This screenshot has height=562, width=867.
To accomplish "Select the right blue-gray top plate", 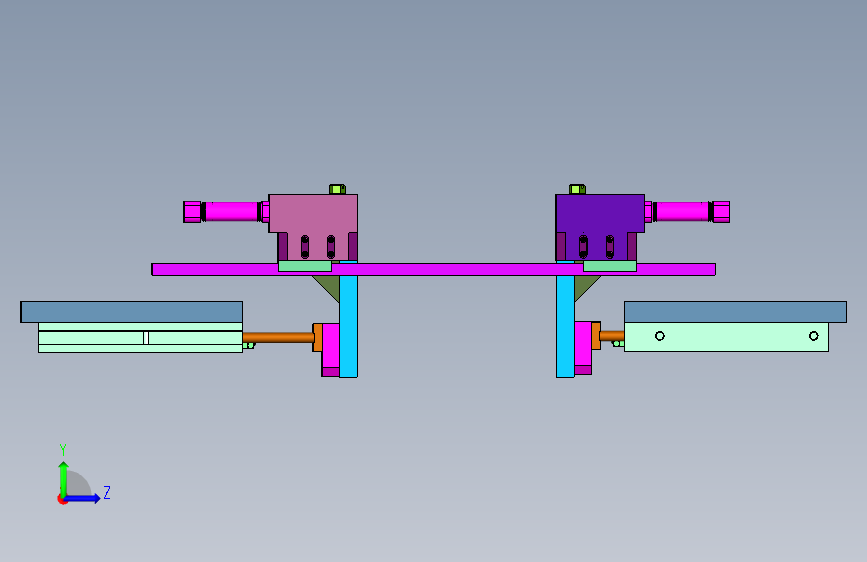I will 735,312.
